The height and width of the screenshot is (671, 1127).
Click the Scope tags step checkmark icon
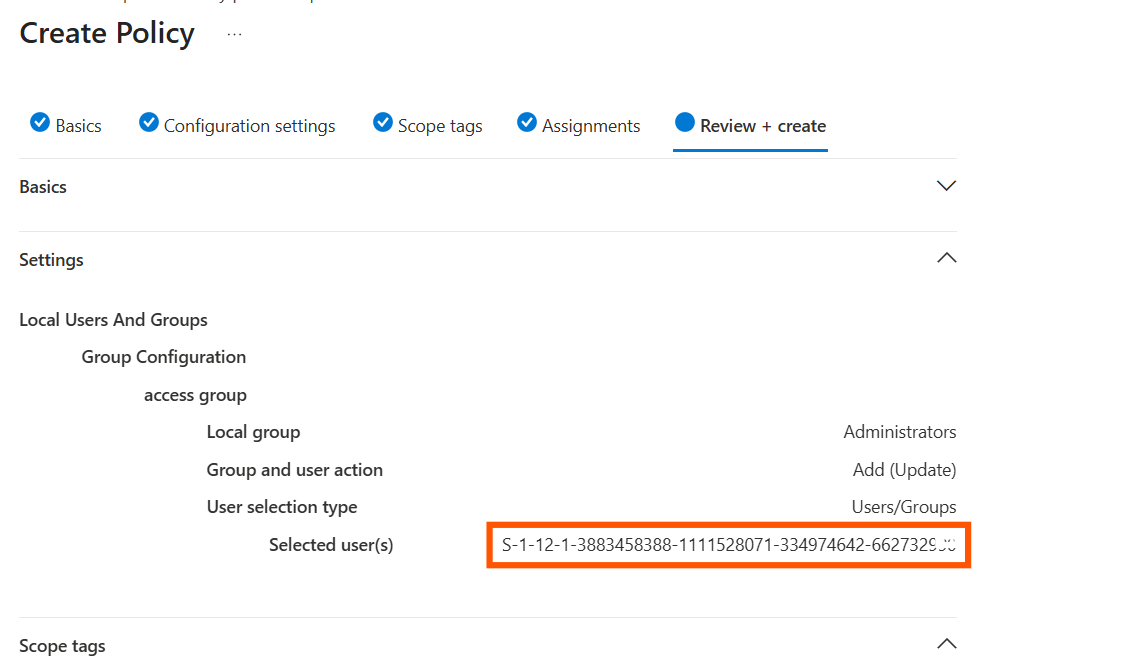pyautogui.click(x=383, y=123)
